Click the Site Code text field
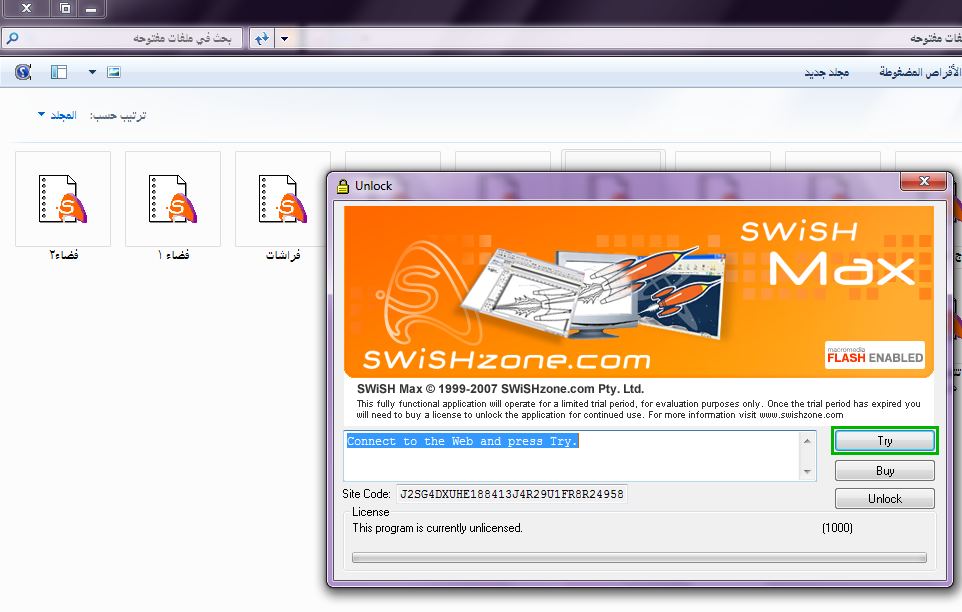Viewport: 962px width, 612px height. tap(511, 494)
